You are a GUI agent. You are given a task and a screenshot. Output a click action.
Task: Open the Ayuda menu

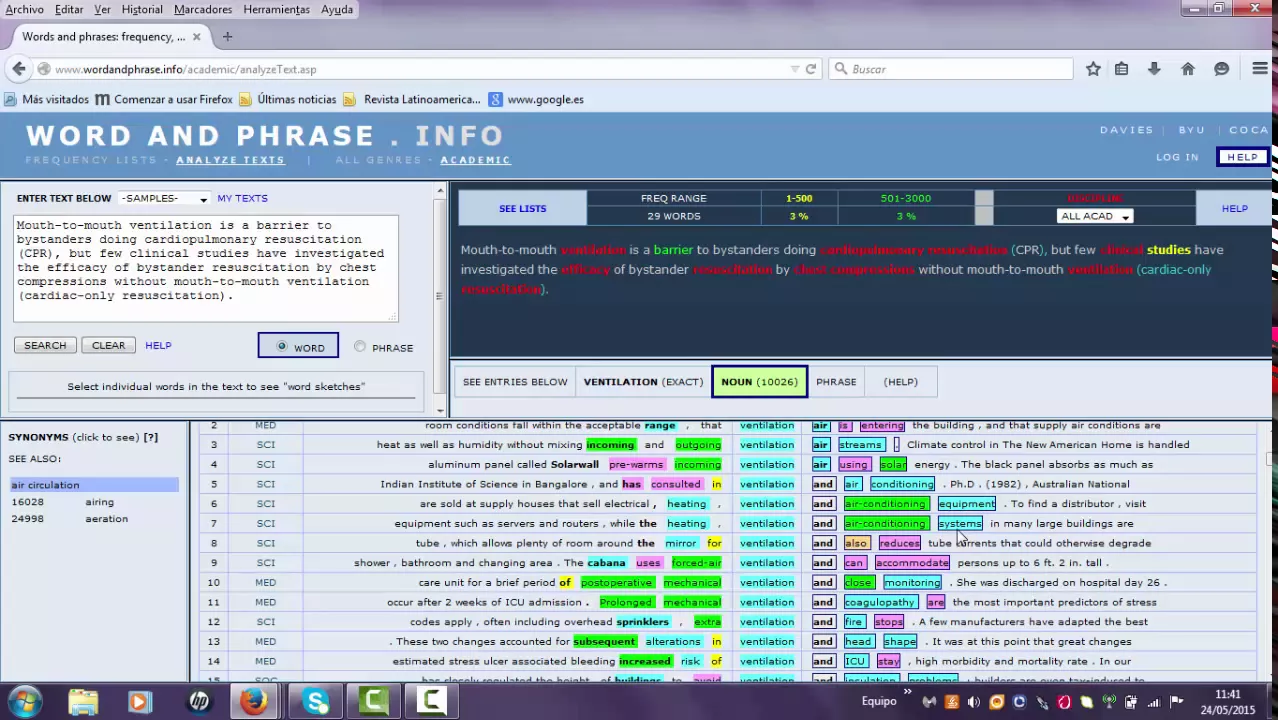click(x=337, y=9)
